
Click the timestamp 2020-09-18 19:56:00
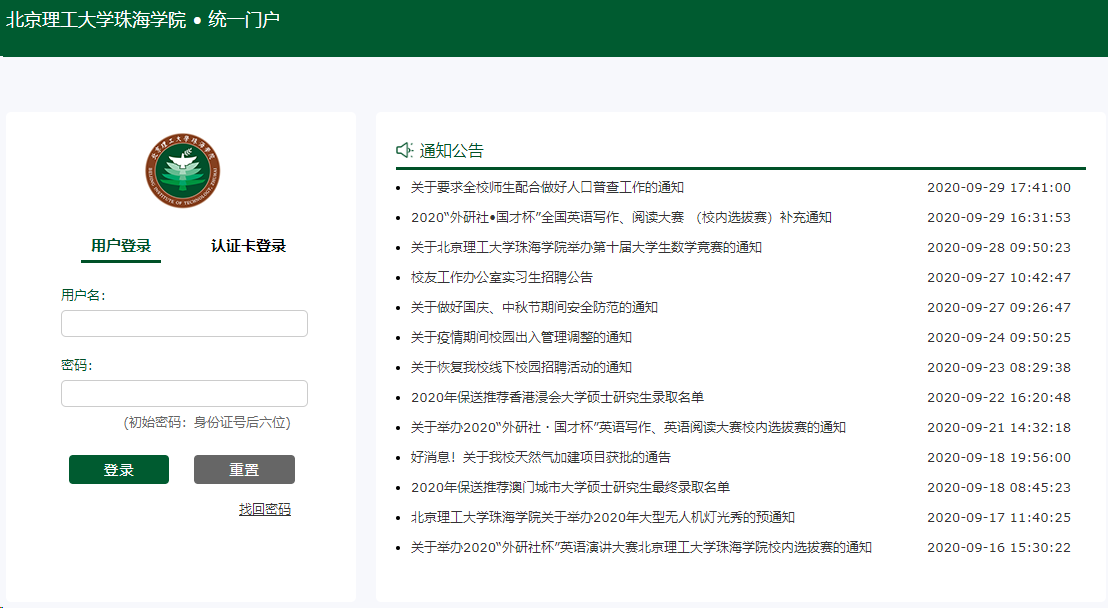click(x=999, y=457)
